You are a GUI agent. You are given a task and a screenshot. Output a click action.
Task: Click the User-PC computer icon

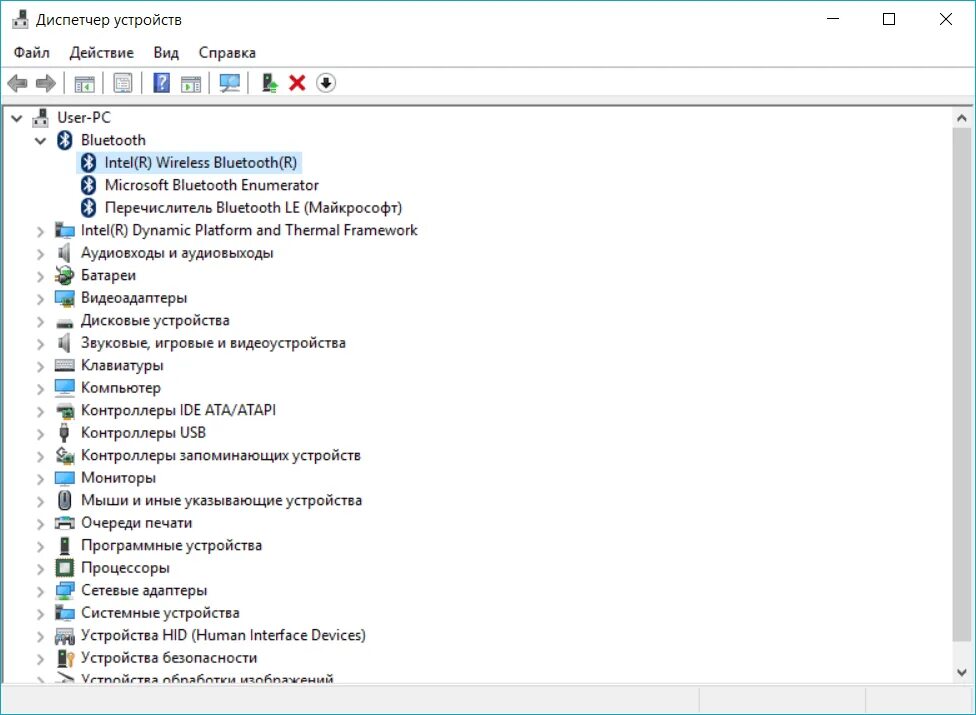pyautogui.click(x=41, y=118)
